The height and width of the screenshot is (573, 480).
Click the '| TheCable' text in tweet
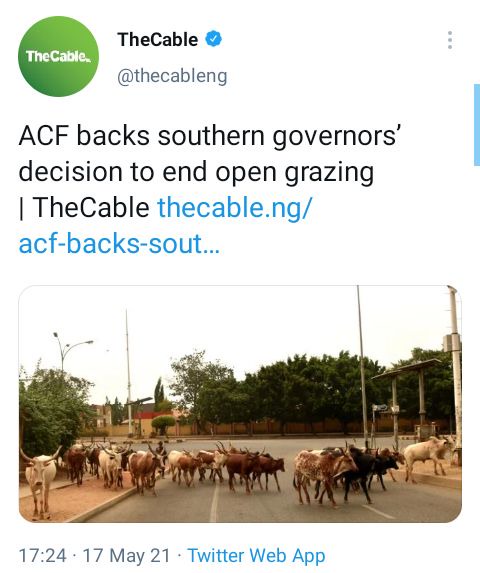(84, 207)
